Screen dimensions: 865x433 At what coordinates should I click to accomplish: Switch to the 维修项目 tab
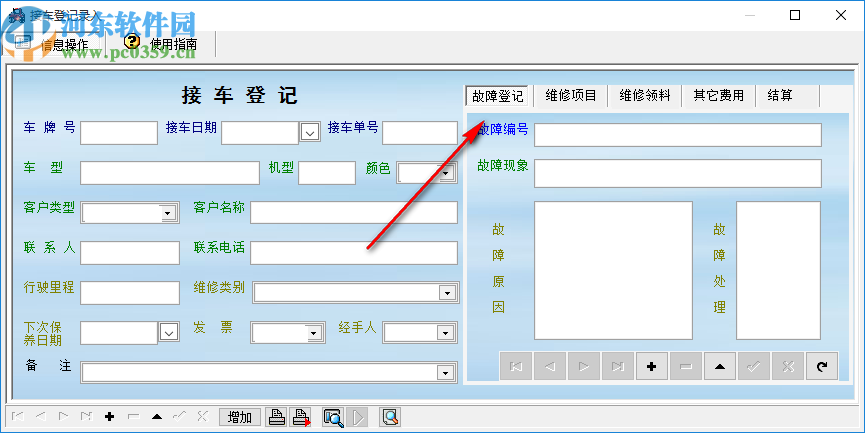tap(571, 95)
